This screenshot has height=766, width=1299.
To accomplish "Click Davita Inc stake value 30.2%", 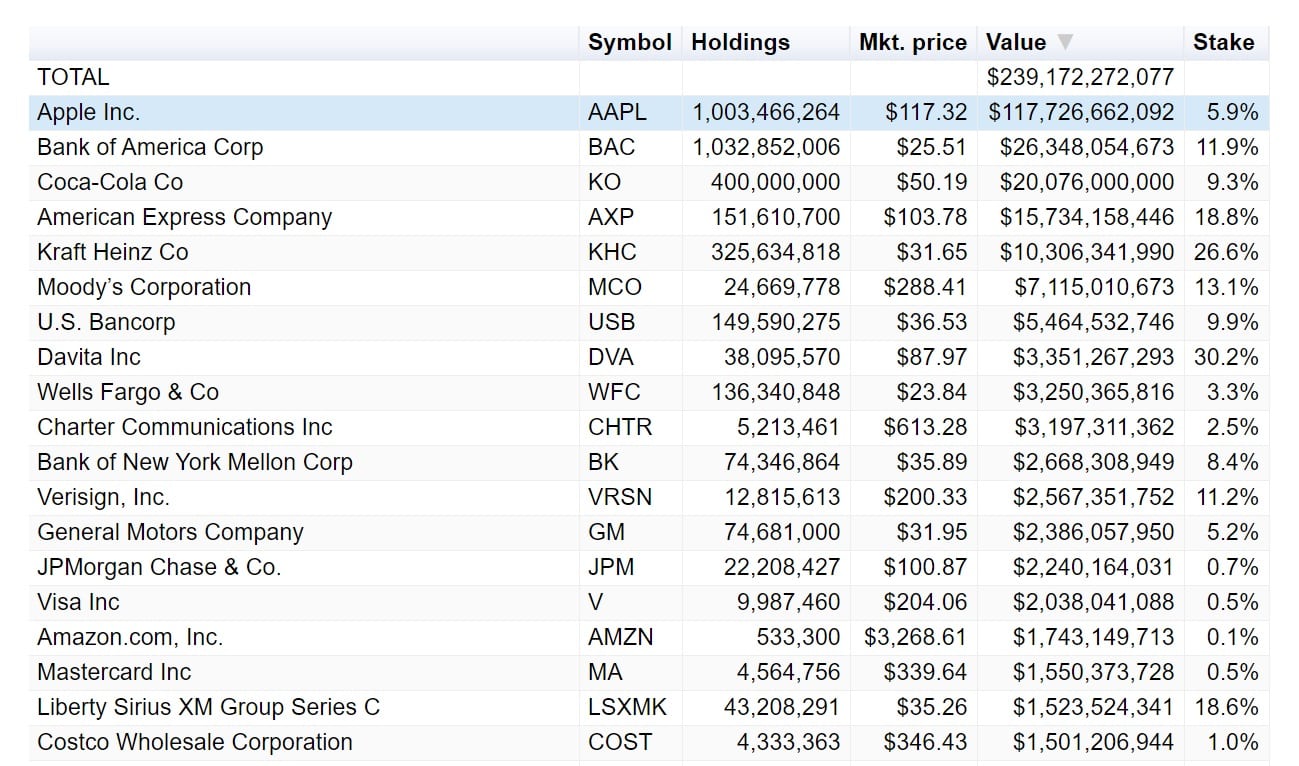I will 1225,357.
